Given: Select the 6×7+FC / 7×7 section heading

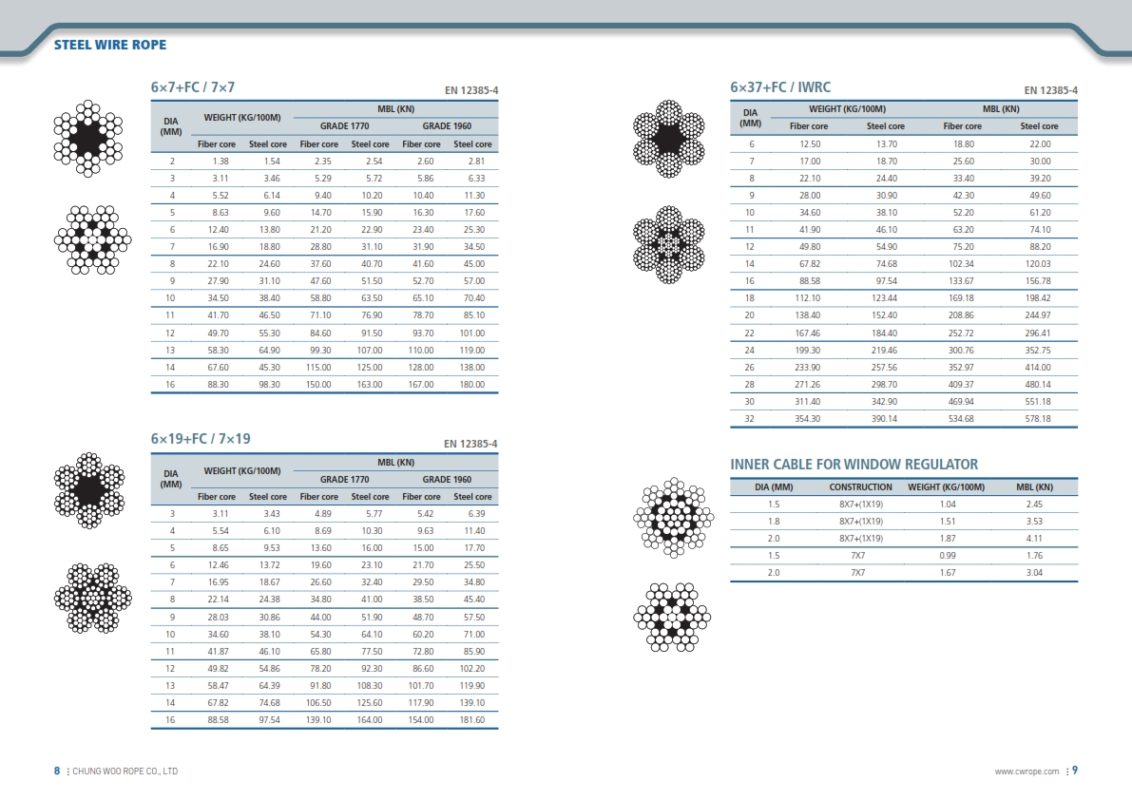Looking at the screenshot, I should tap(193, 88).
